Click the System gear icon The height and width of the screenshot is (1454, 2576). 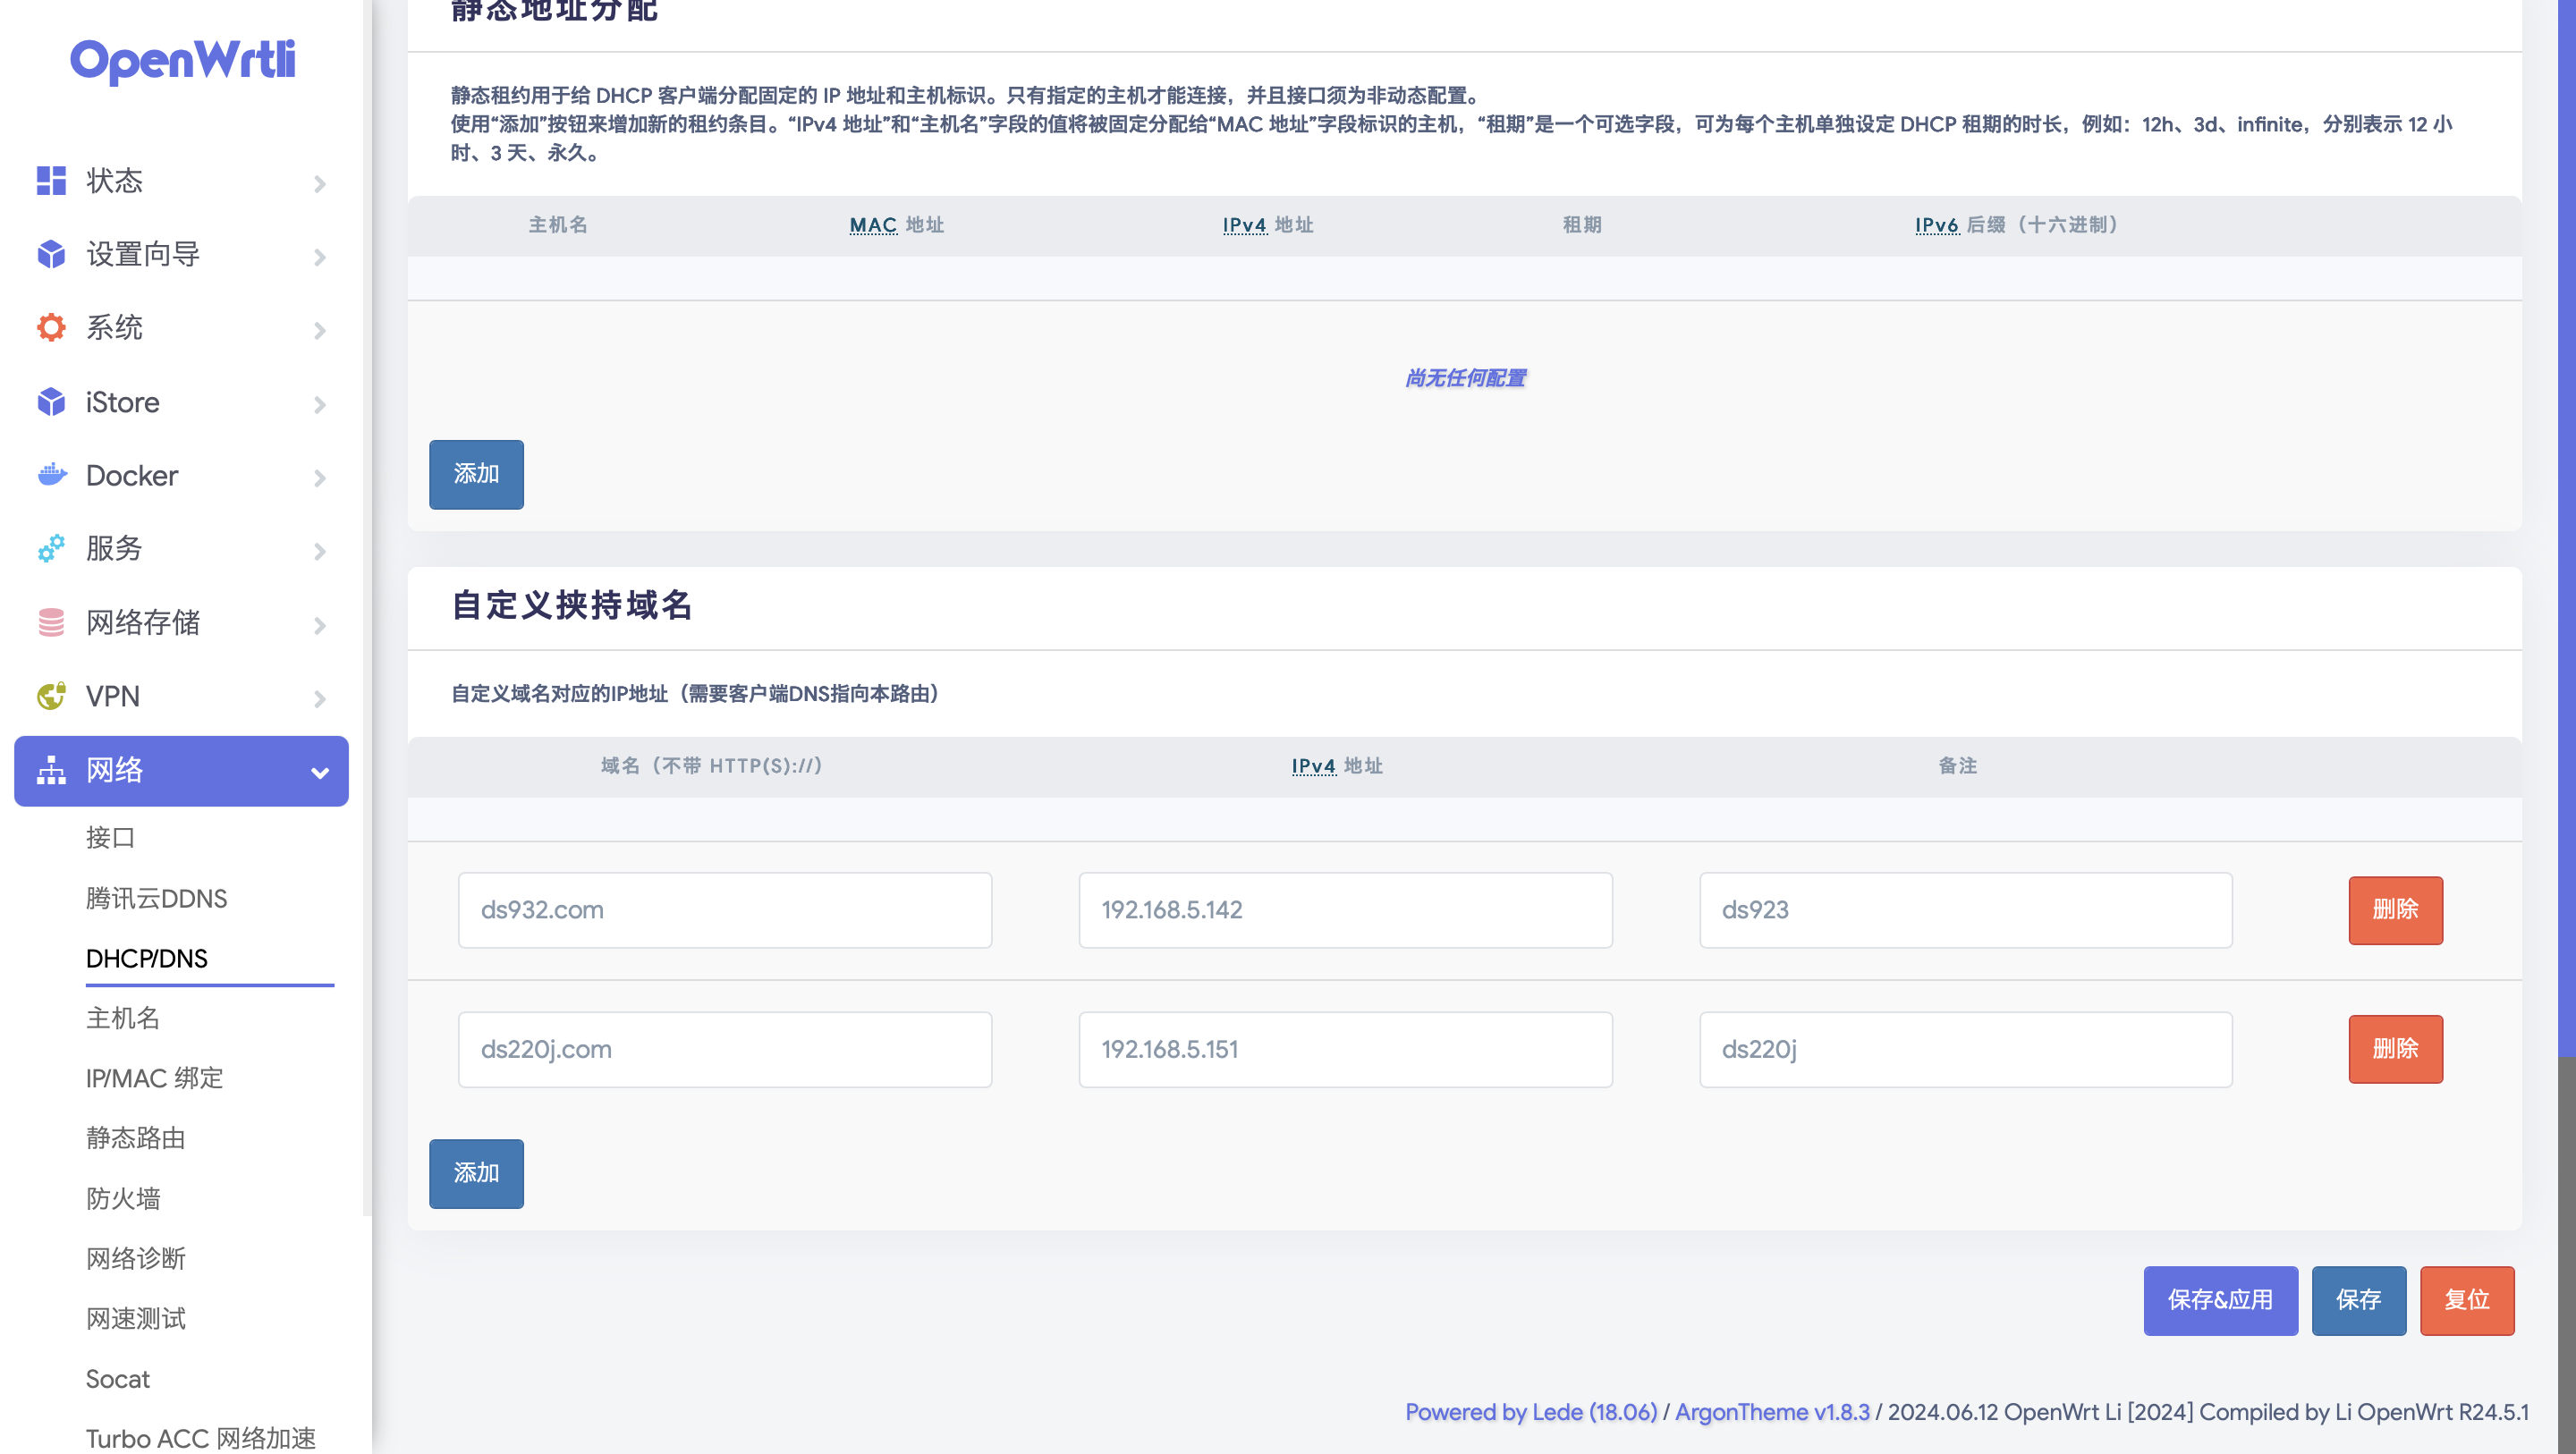[51, 328]
